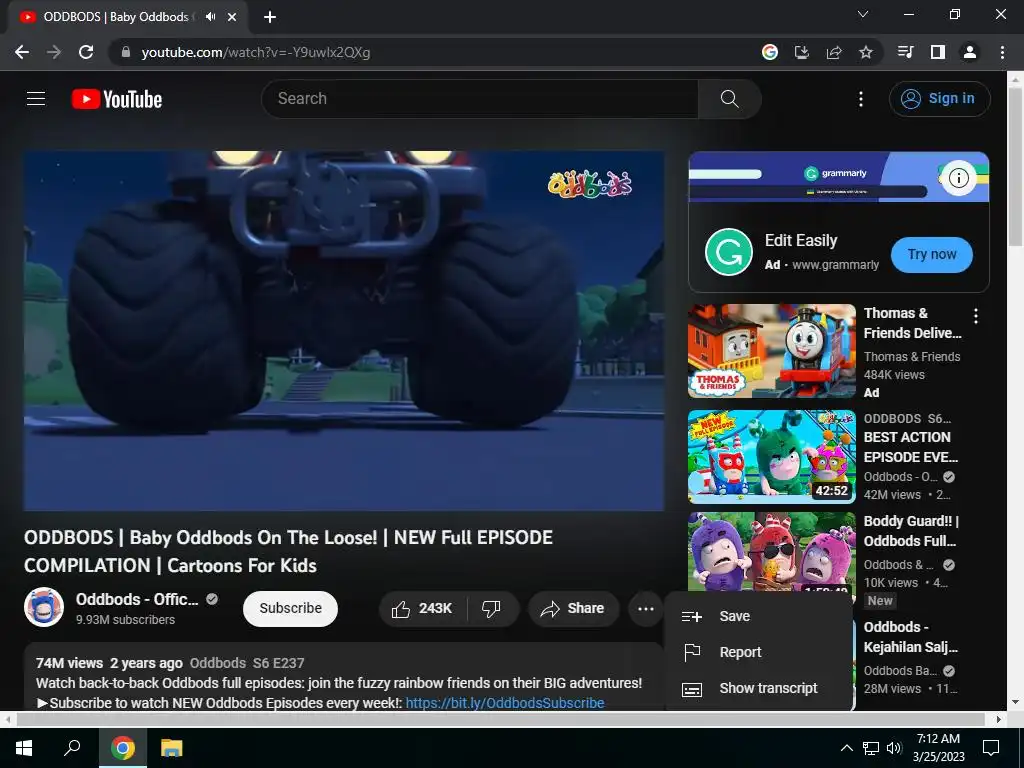This screenshot has height=768, width=1024.
Task: Bookmark this page with the star
Action: click(866, 52)
